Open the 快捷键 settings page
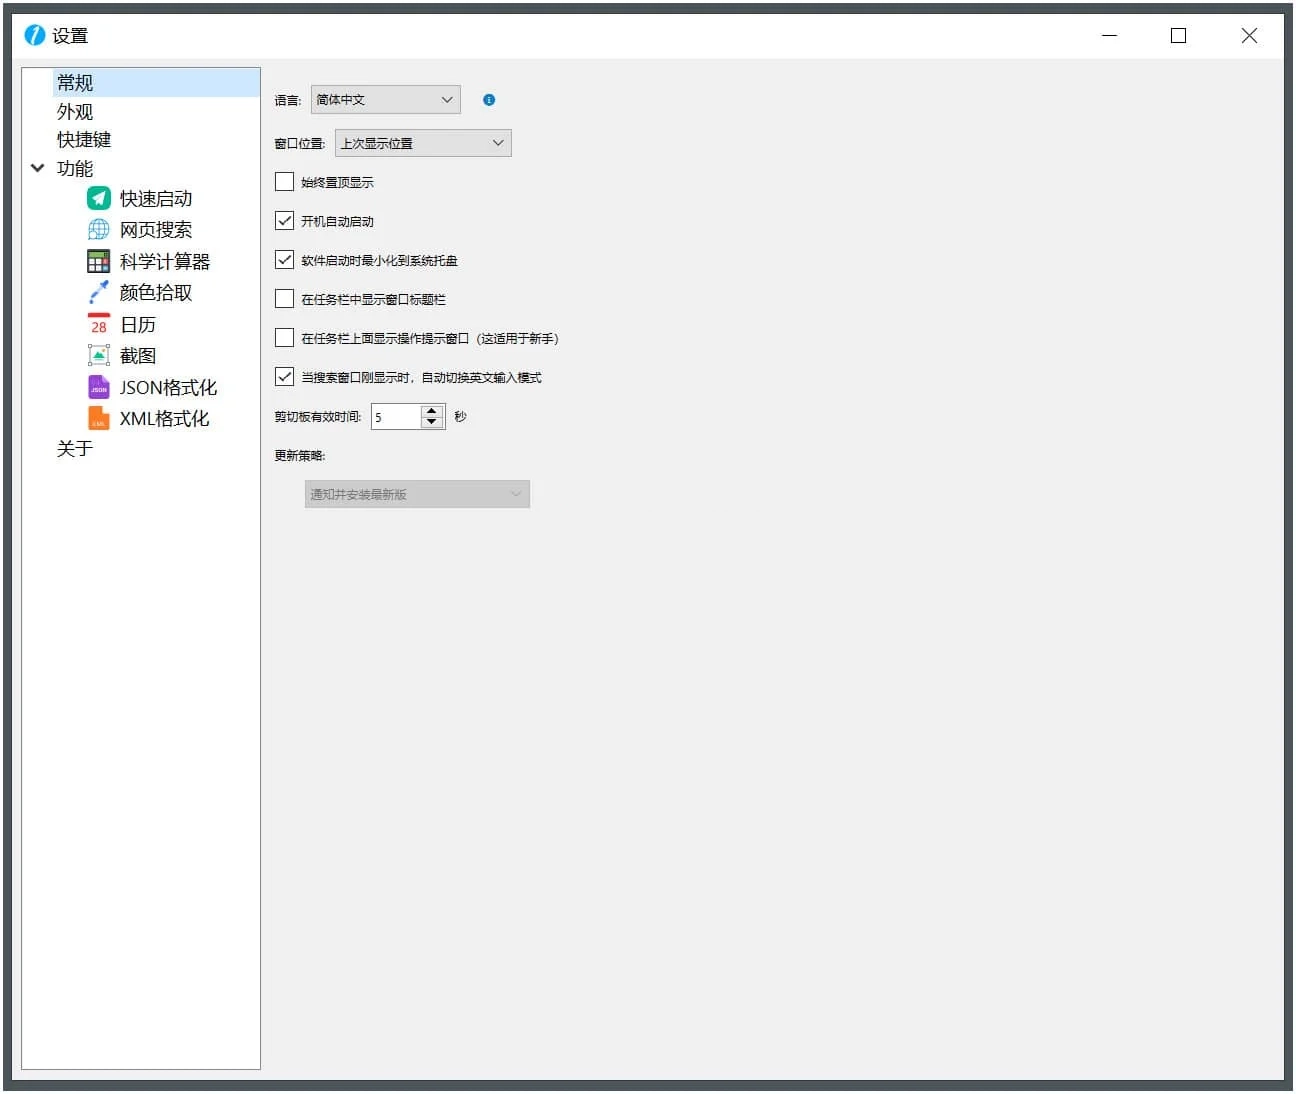 [84, 140]
